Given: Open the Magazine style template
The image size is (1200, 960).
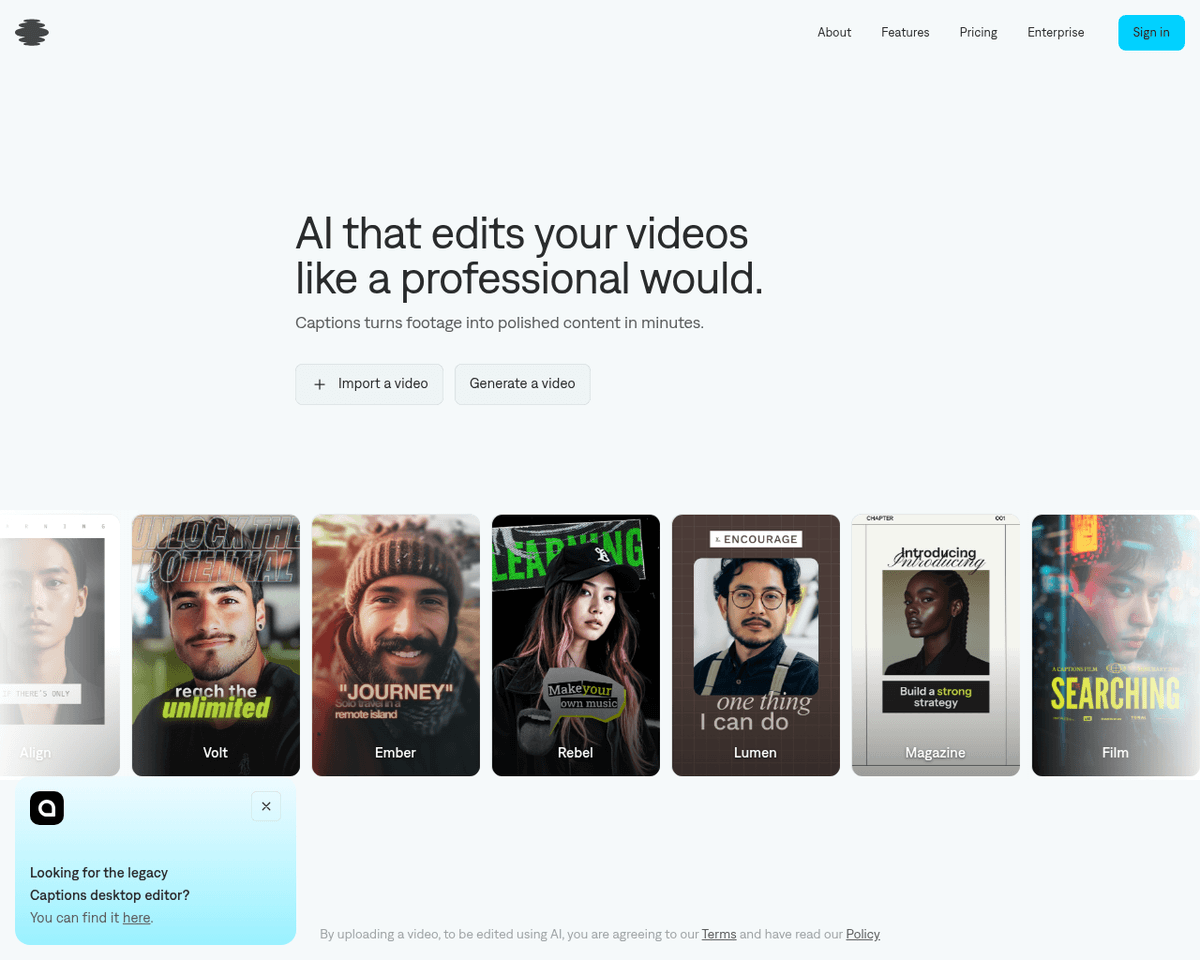Looking at the screenshot, I should (936, 645).
